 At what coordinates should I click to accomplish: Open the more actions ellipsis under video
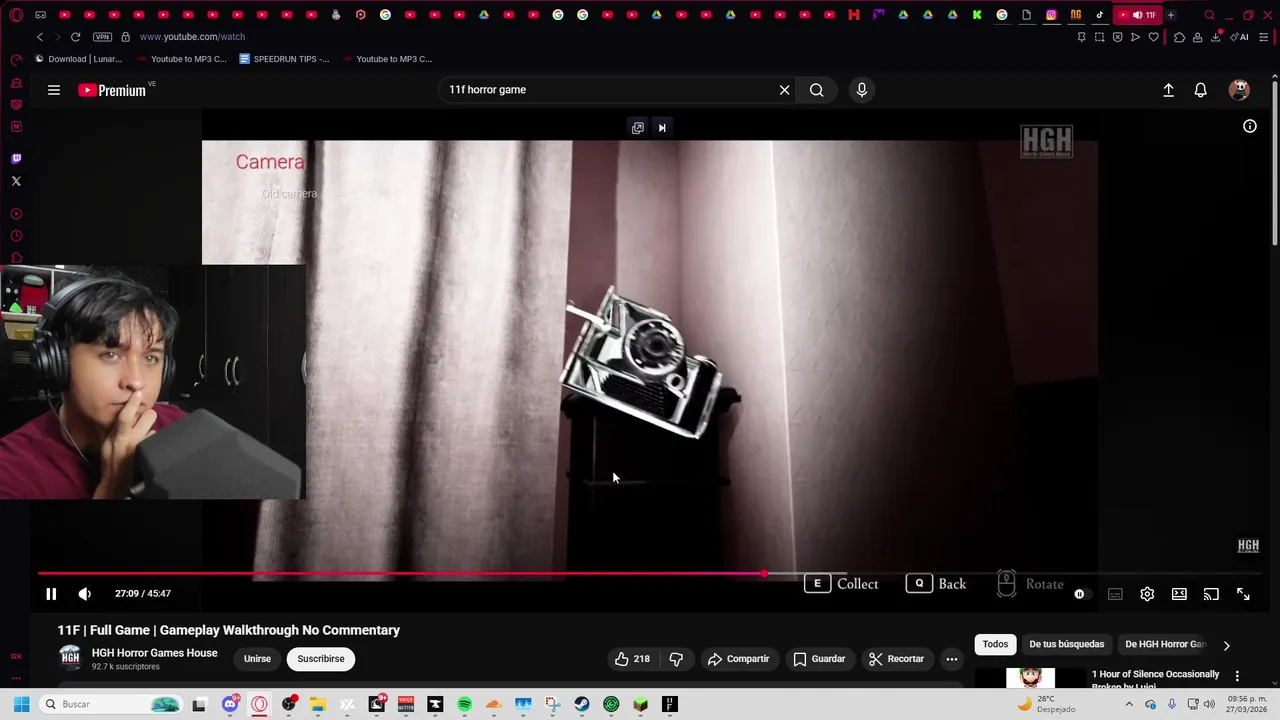coord(952,659)
